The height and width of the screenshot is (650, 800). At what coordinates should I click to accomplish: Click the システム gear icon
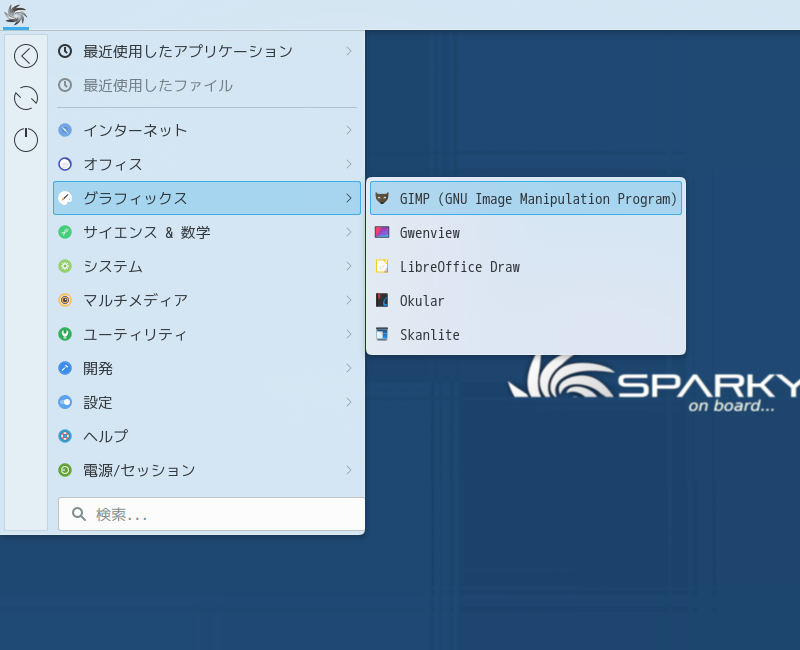[x=65, y=266]
